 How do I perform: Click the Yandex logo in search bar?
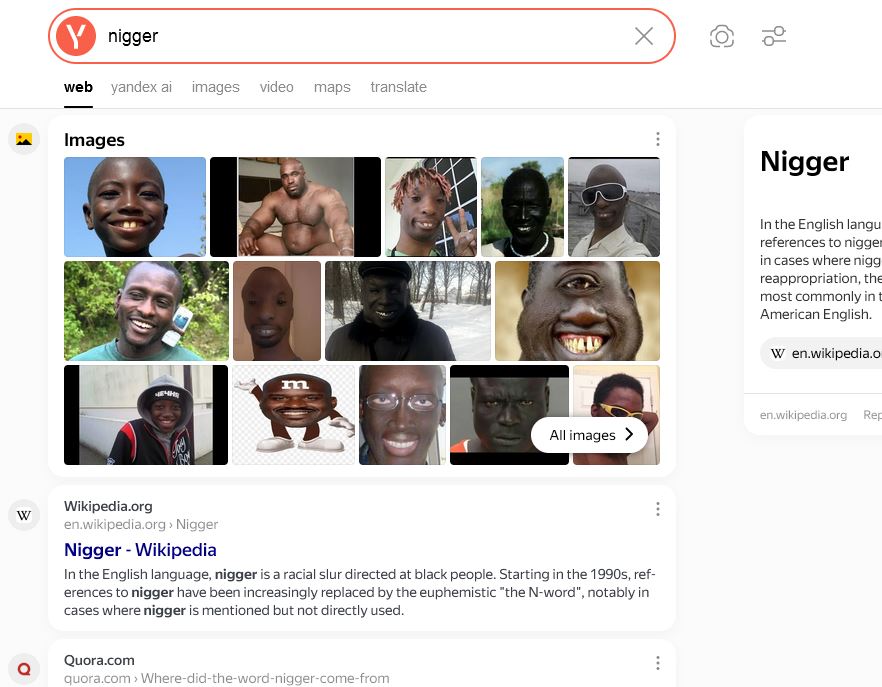(76, 36)
